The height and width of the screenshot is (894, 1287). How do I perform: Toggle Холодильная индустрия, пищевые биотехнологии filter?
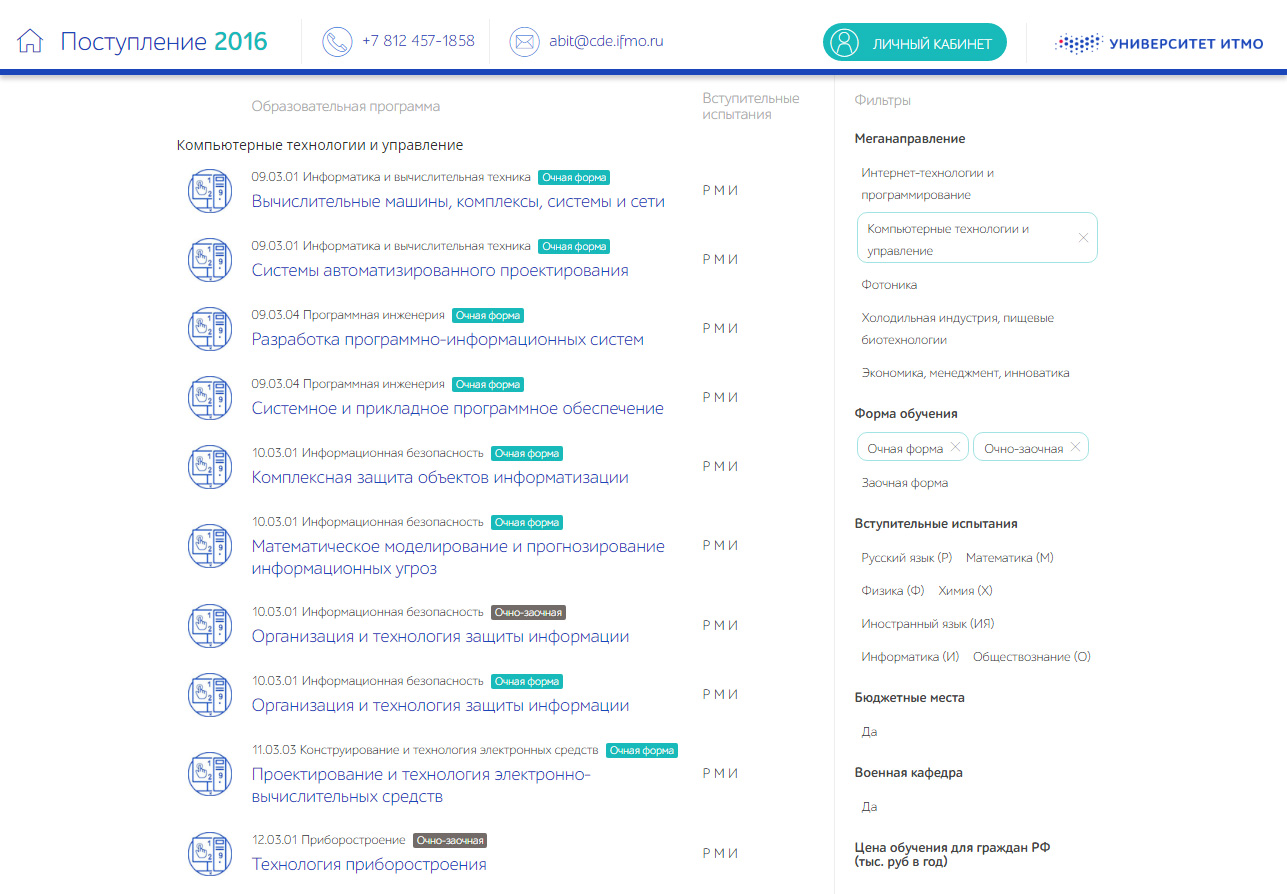(958, 329)
